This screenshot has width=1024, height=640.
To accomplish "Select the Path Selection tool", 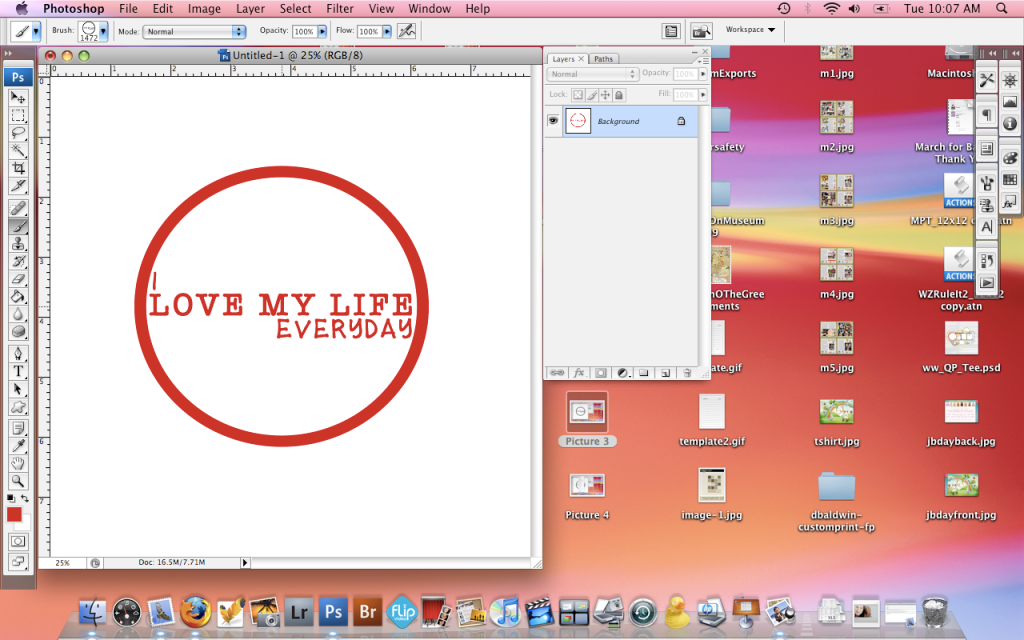I will click(18, 389).
